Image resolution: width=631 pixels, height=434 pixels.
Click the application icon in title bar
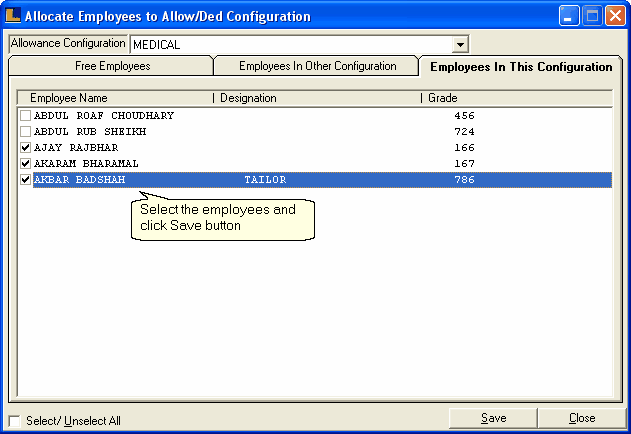13,15
